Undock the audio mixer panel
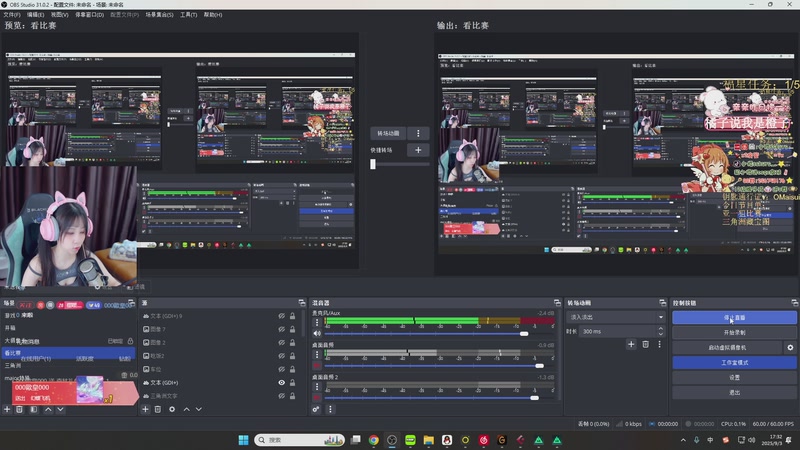The image size is (800, 450). click(x=557, y=303)
